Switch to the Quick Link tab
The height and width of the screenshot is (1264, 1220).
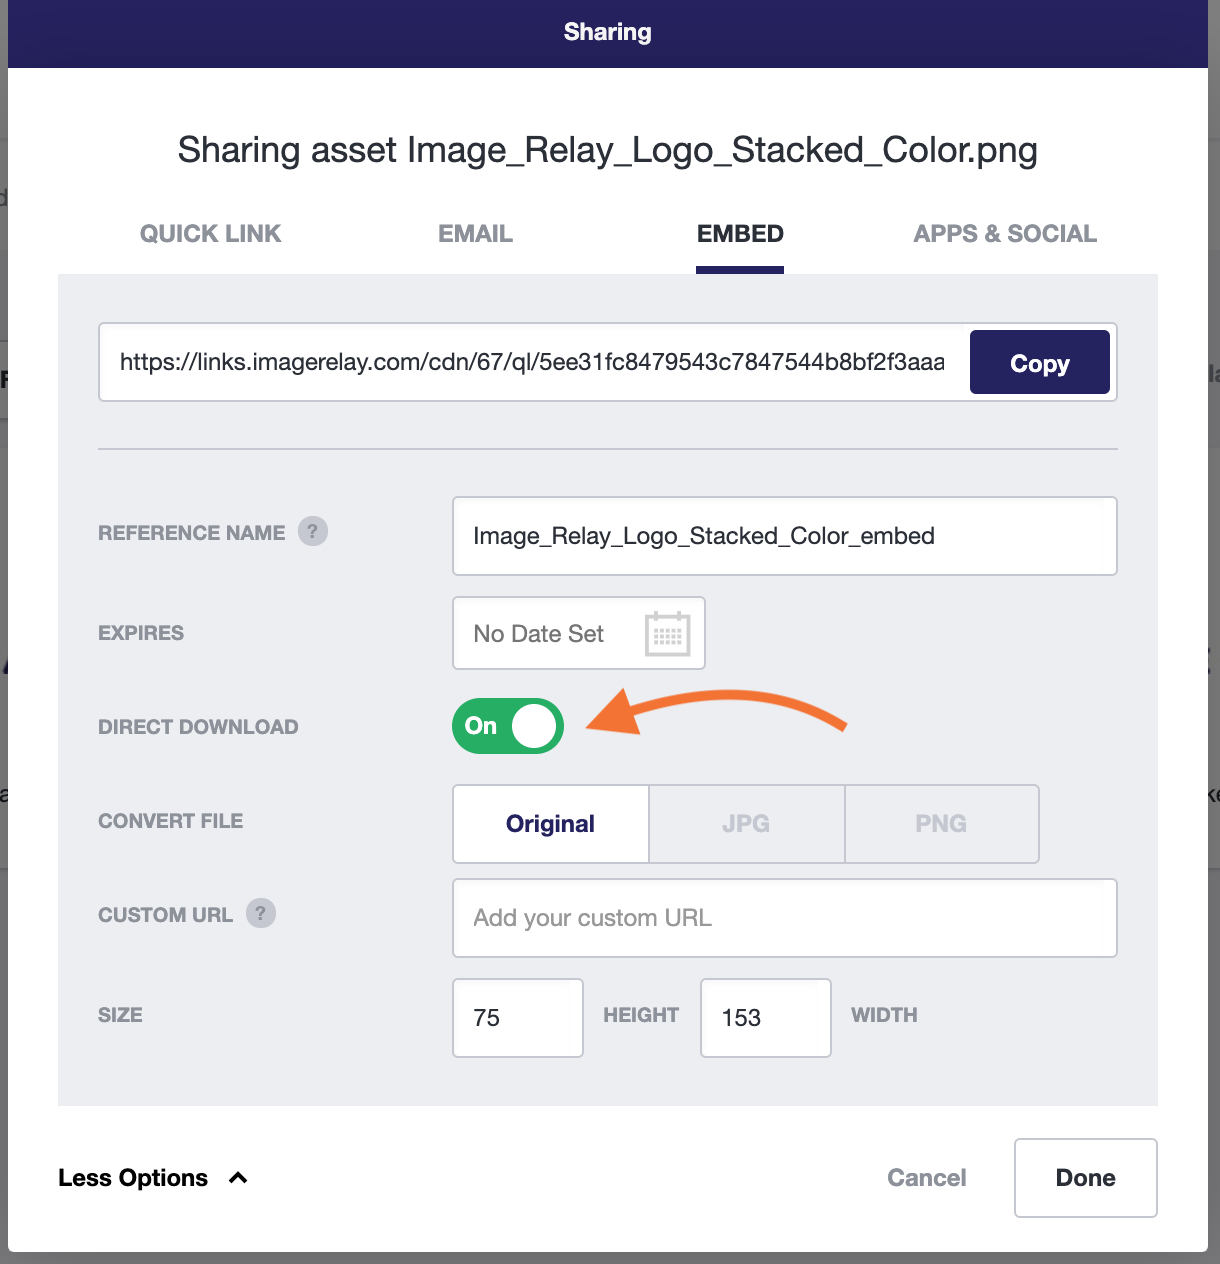click(x=211, y=234)
